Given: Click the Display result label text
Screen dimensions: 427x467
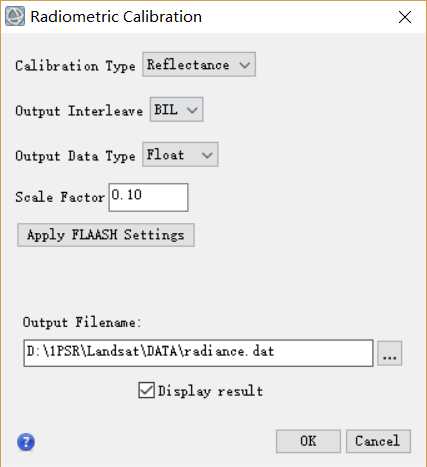Looking at the screenshot, I should coord(211,391).
